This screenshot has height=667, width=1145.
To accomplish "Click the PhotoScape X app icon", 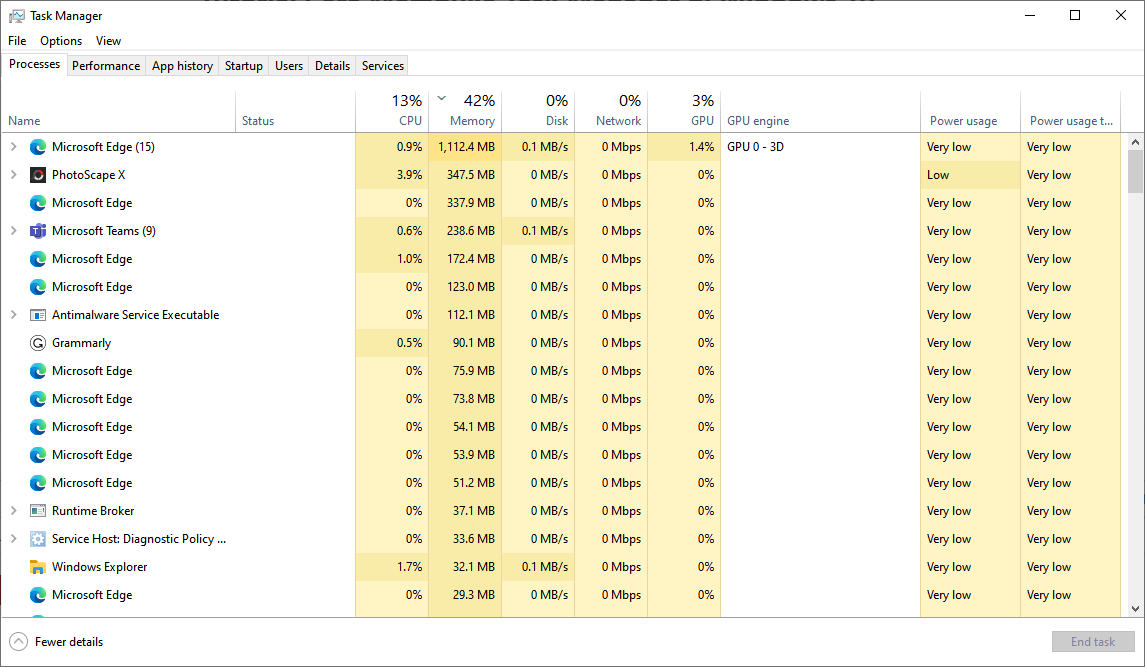I will 38,175.
